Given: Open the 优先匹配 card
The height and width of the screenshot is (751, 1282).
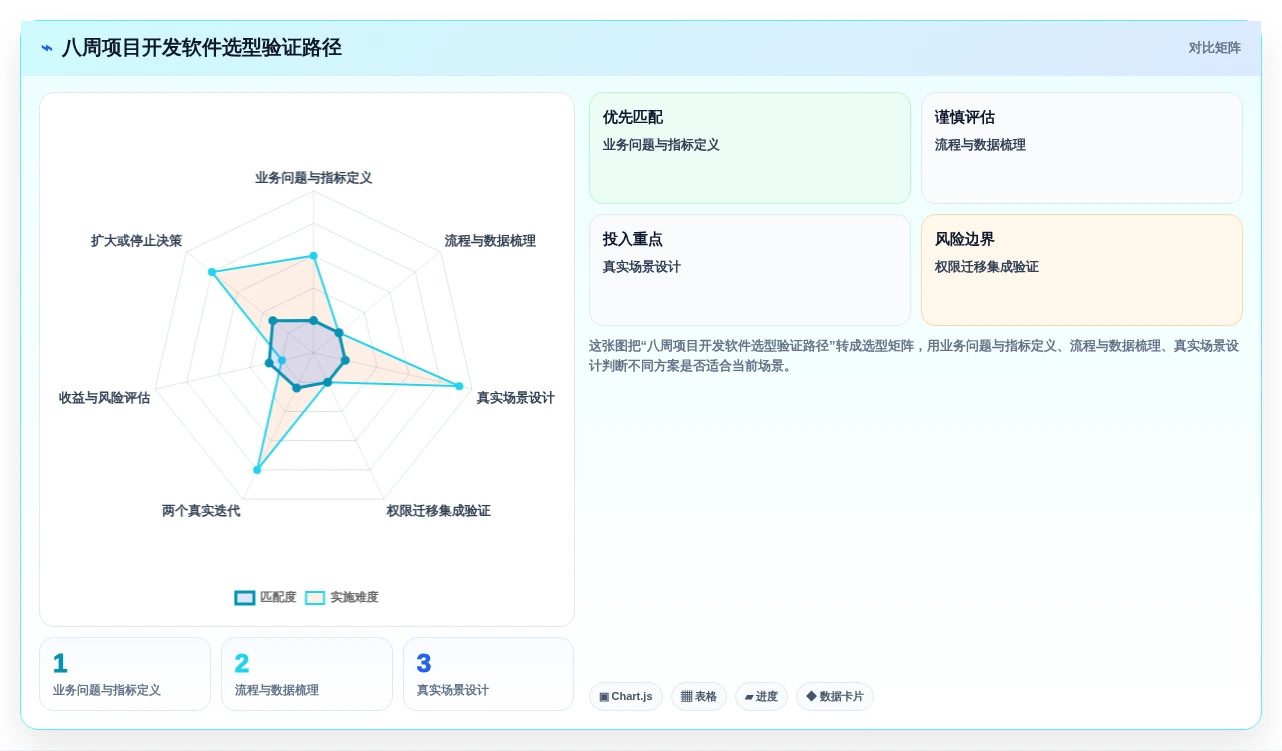Looking at the screenshot, I should (x=750, y=148).
